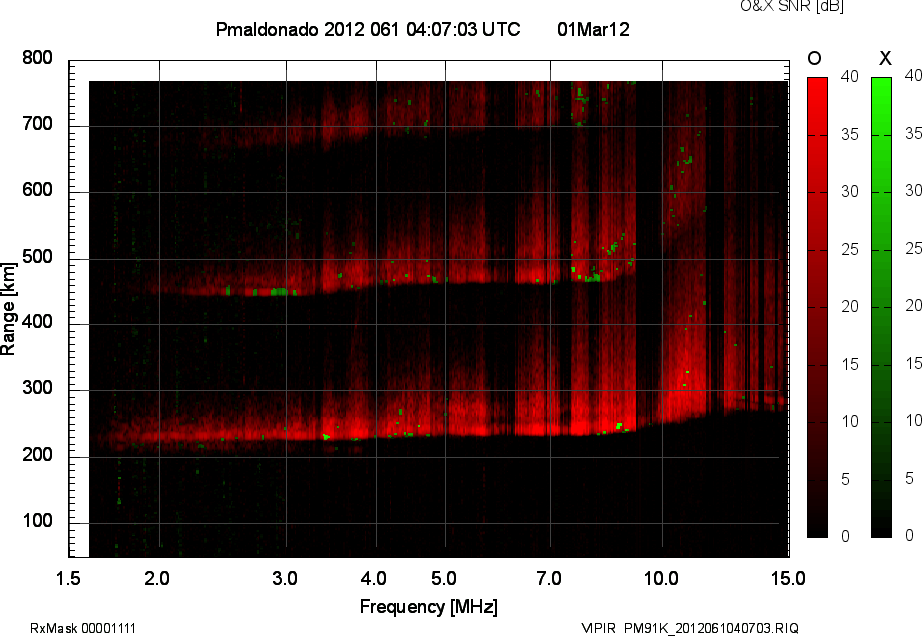Click the 800 tick on the range axis

[x=37, y=59]
